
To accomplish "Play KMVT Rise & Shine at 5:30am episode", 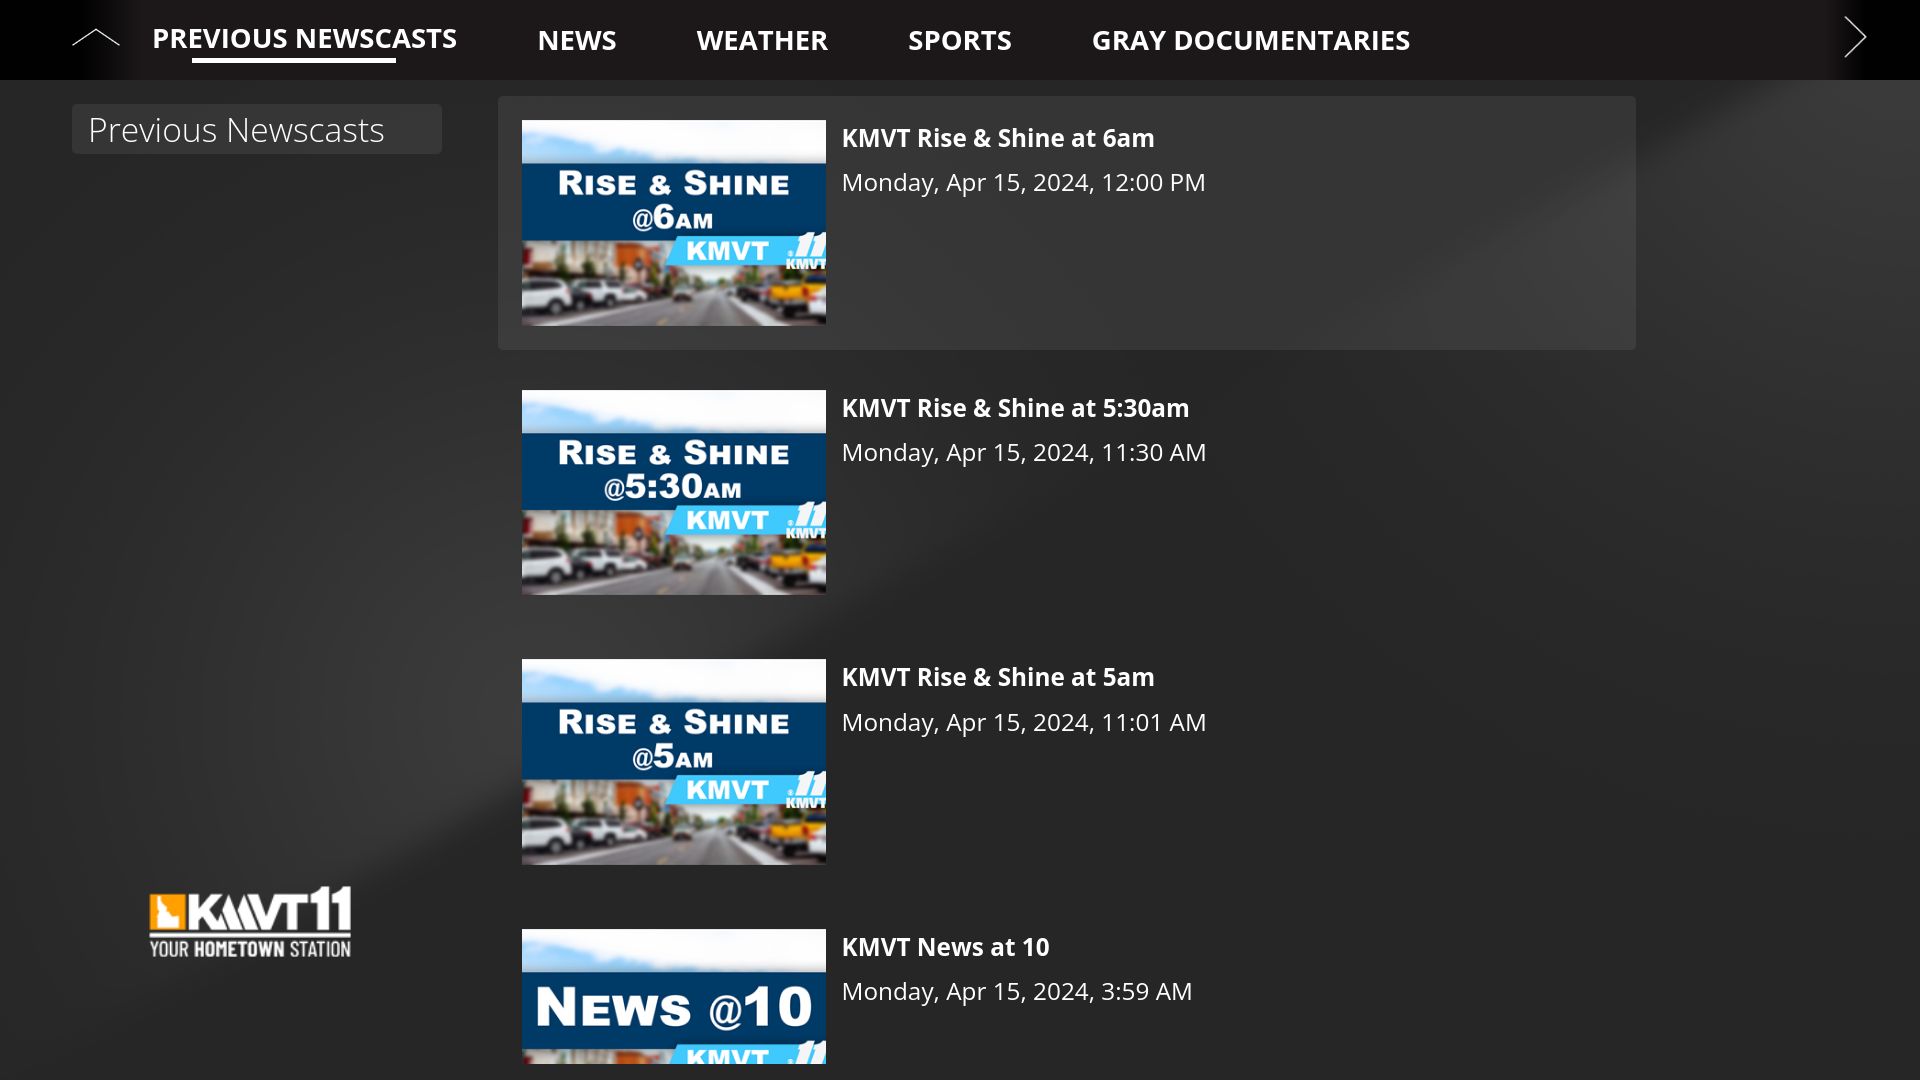I will 1016,407.
